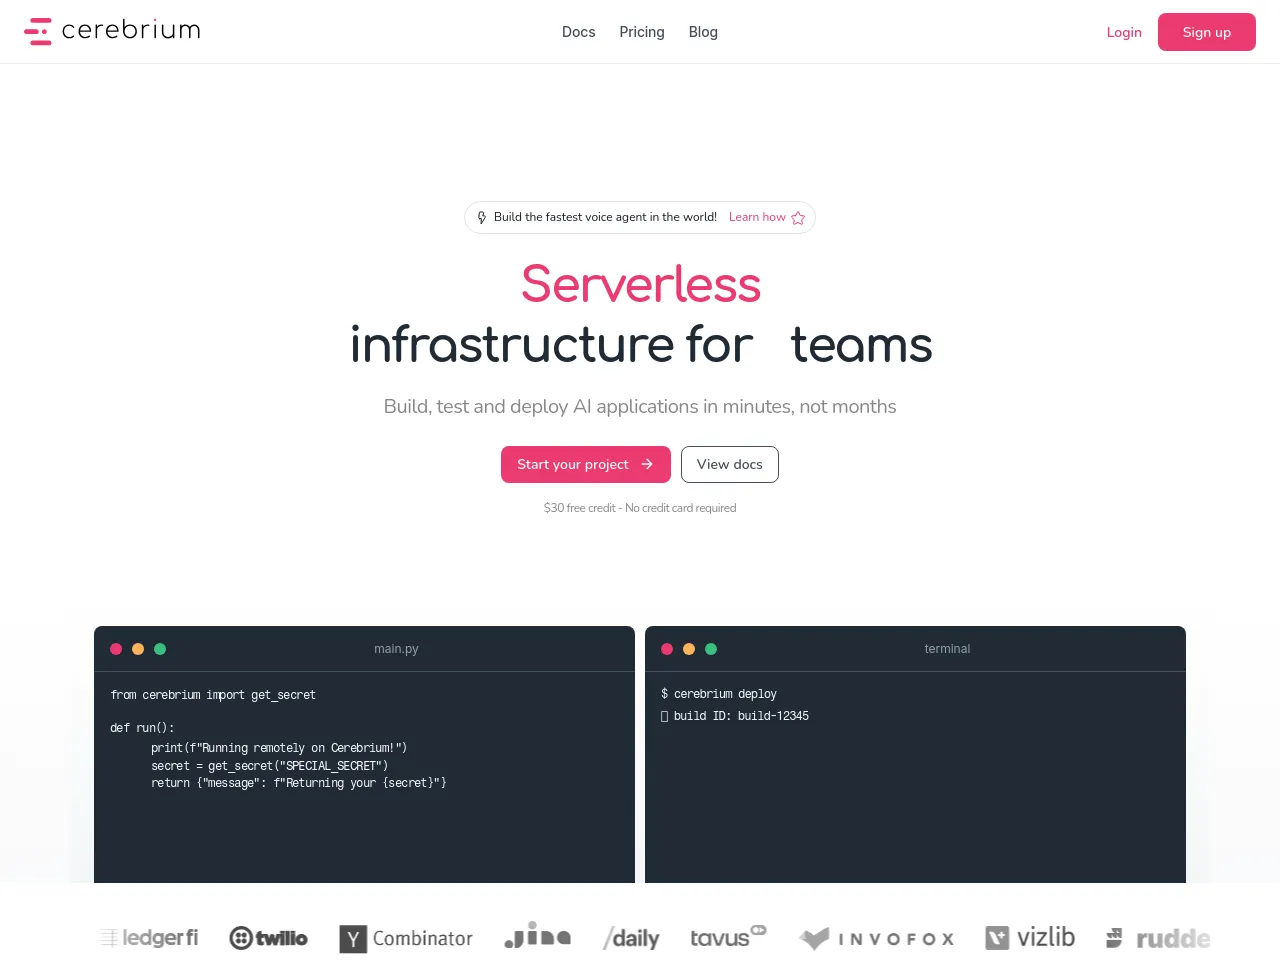
Task: Click the yellow dot on main.py window
Action: pyautogui.click(x=138, y=649)
